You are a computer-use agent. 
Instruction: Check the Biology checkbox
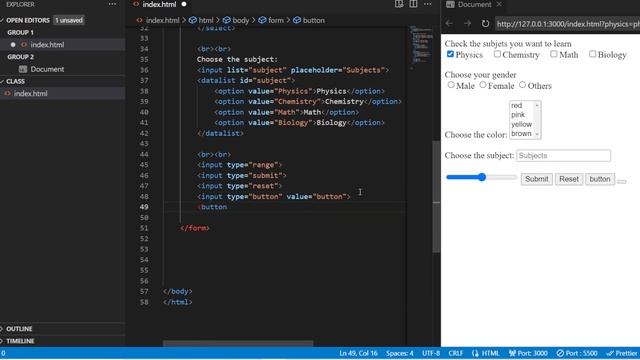(592, 54)
